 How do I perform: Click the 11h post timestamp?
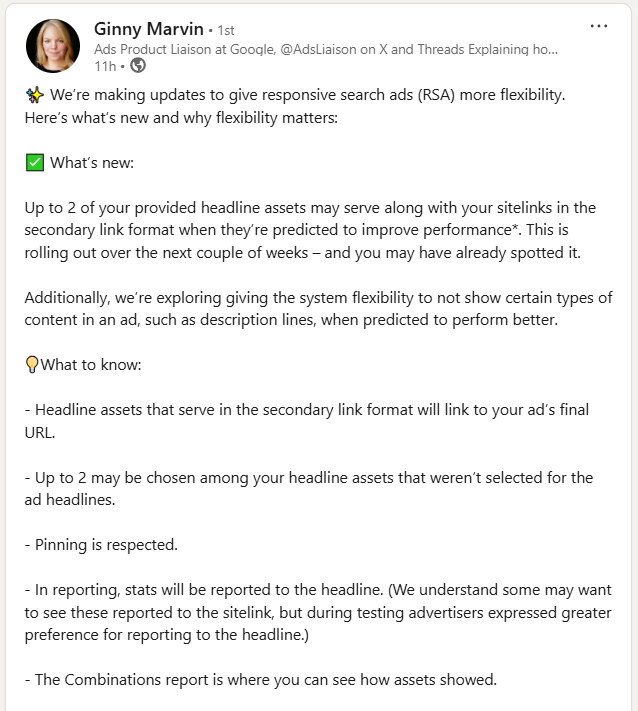(105, 66)
